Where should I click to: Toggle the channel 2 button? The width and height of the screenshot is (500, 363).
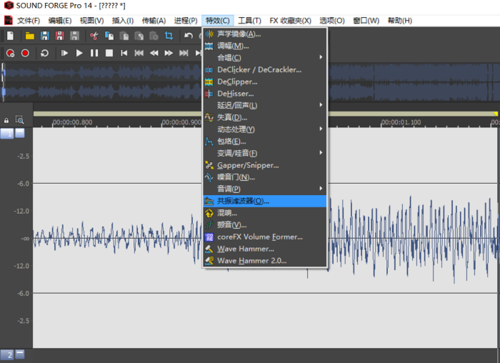[7, 354]
